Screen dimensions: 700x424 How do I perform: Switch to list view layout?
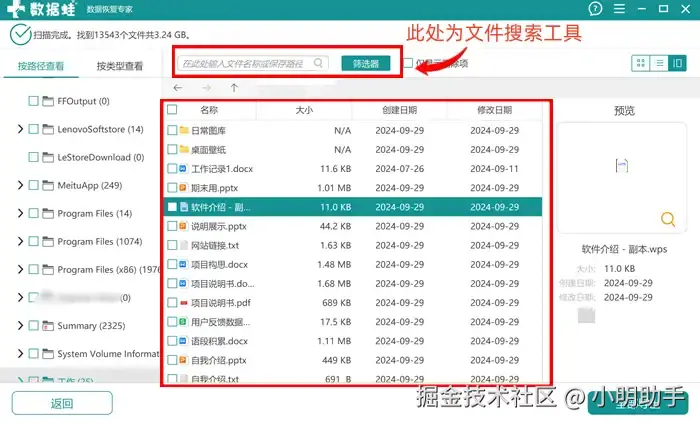[659, 63]
